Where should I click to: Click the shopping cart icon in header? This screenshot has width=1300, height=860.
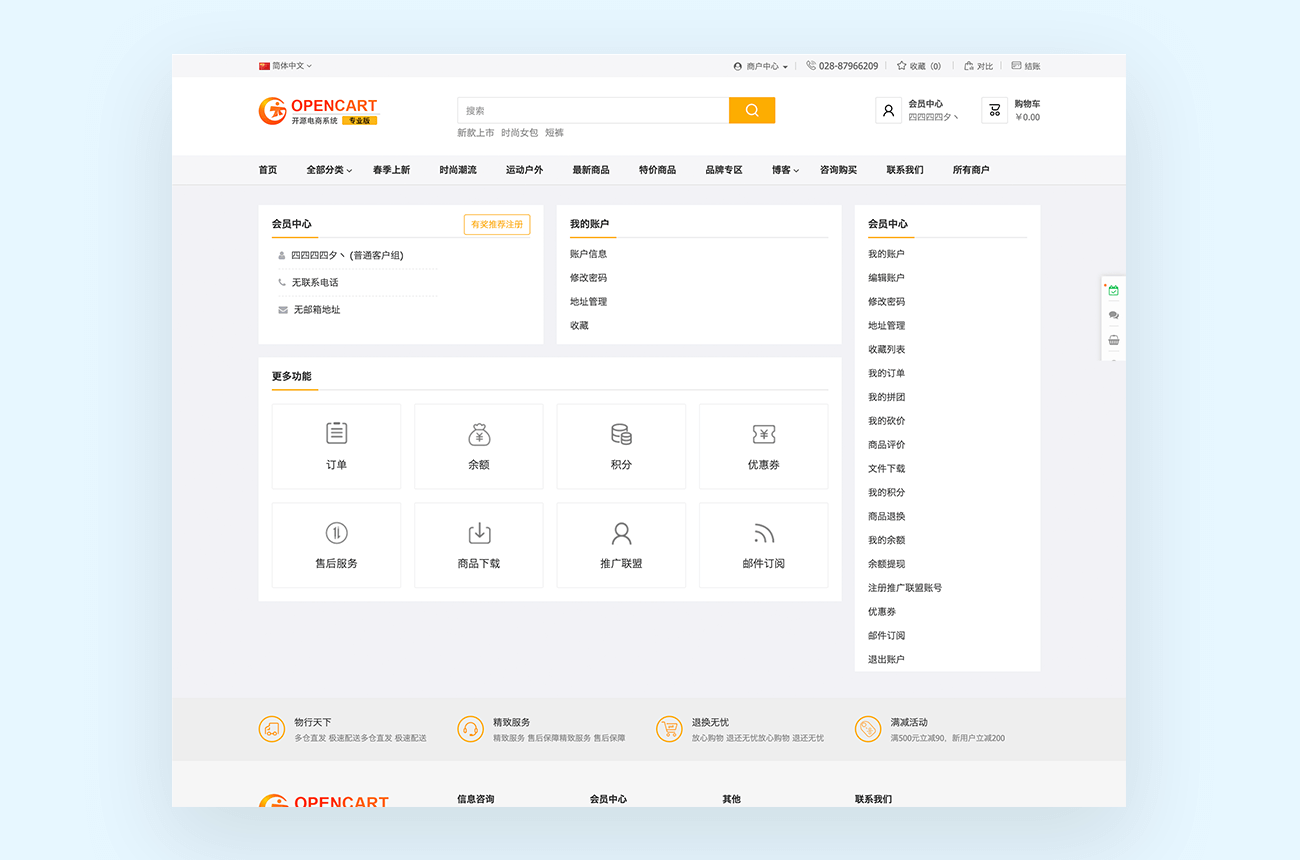[x=994, y=110]
